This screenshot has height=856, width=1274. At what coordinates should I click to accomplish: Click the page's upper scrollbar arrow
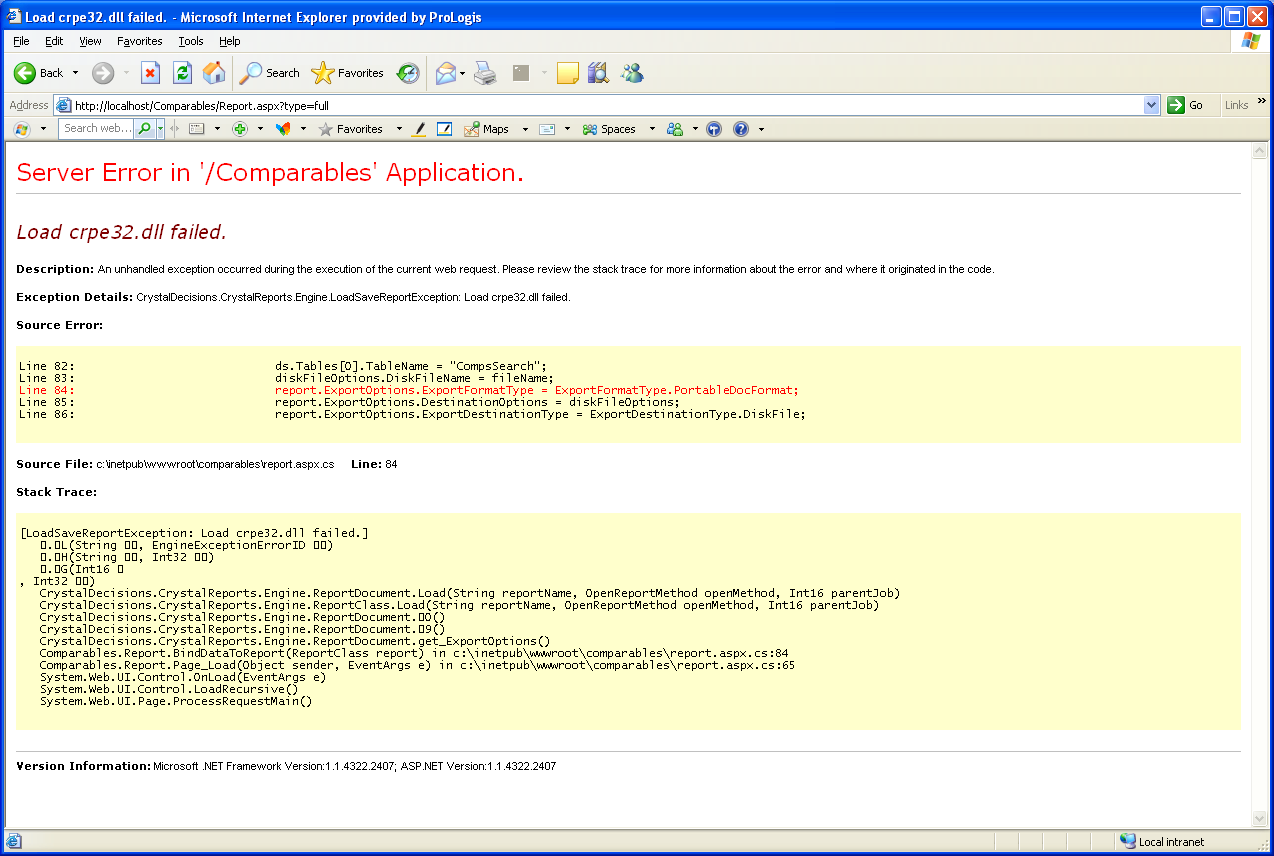tap(1260, 151)
